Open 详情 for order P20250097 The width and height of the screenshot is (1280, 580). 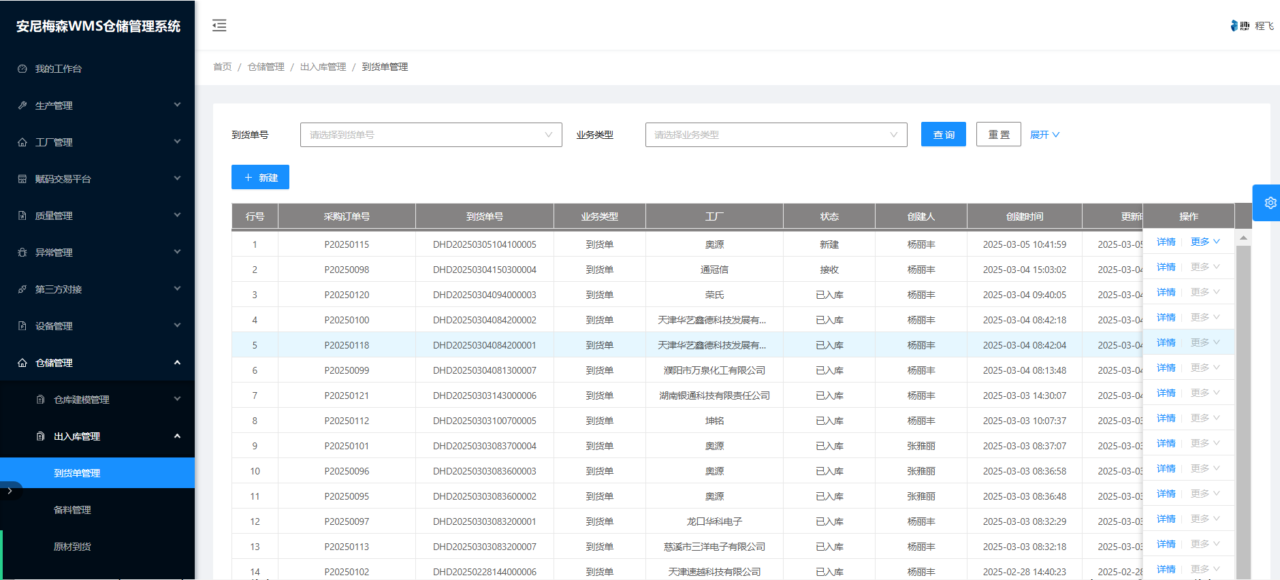pos(1166,519)
